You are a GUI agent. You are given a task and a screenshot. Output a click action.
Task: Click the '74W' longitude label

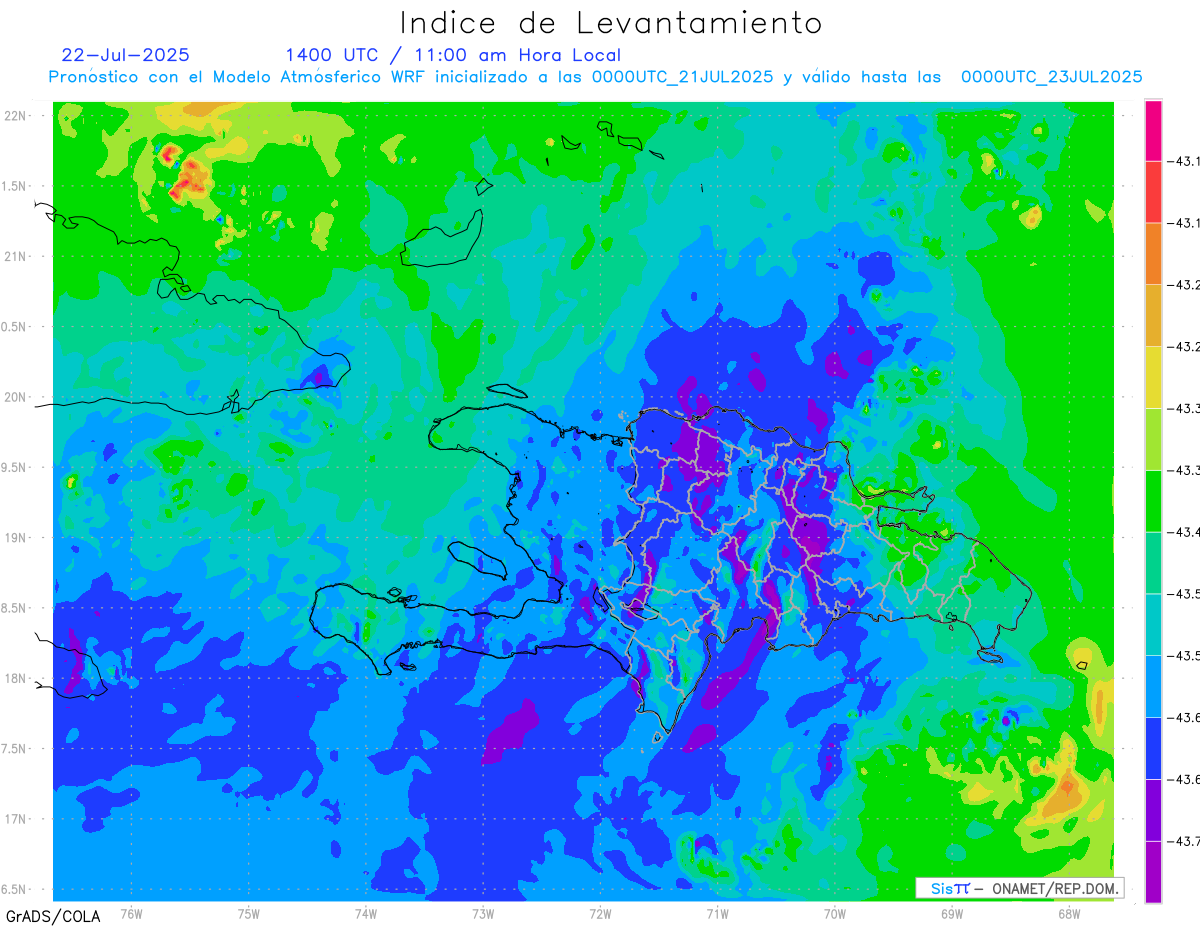[366, 913]
